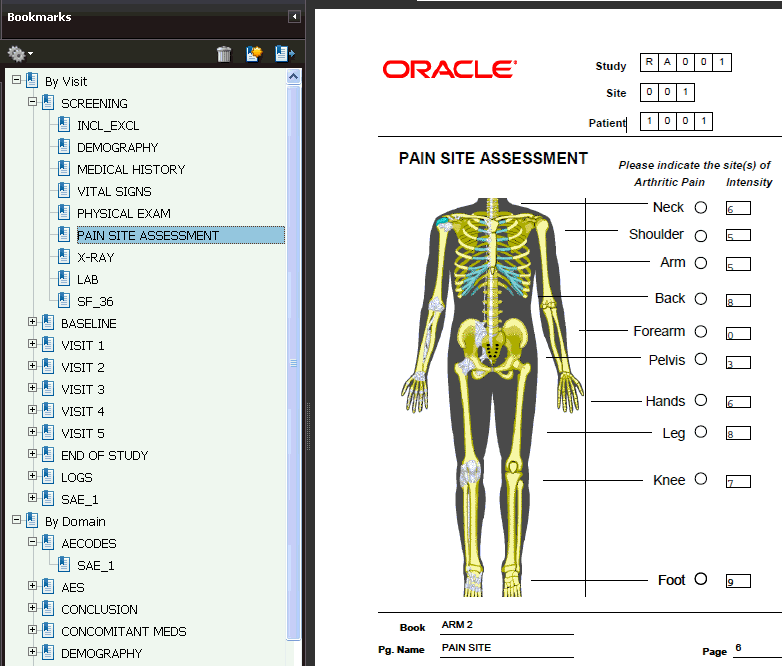Expand the VISIT 2 bookmark node

click(32, 366)
